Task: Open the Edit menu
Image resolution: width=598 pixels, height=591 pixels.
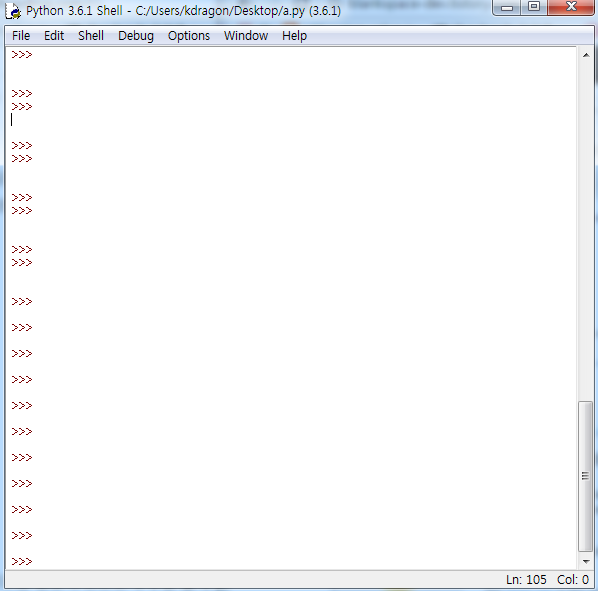Action: coord(54,36)
